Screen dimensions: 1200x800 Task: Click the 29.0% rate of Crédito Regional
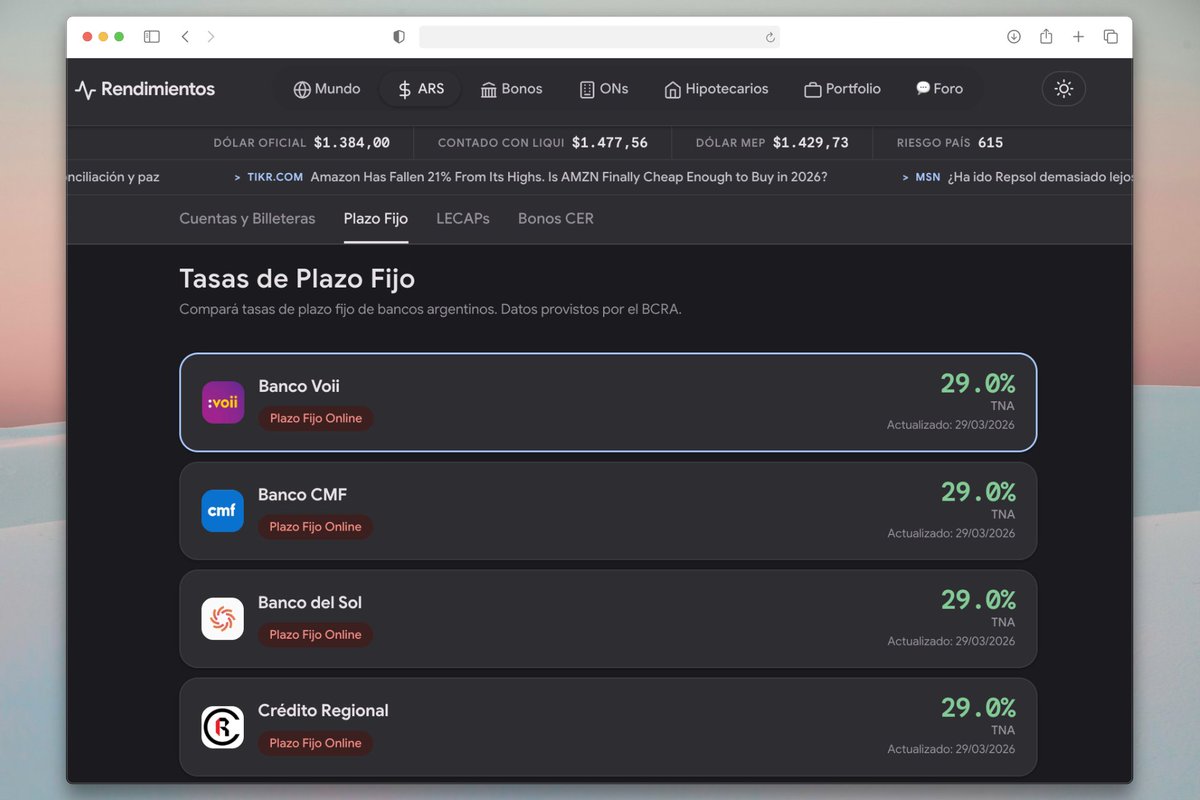977,707
